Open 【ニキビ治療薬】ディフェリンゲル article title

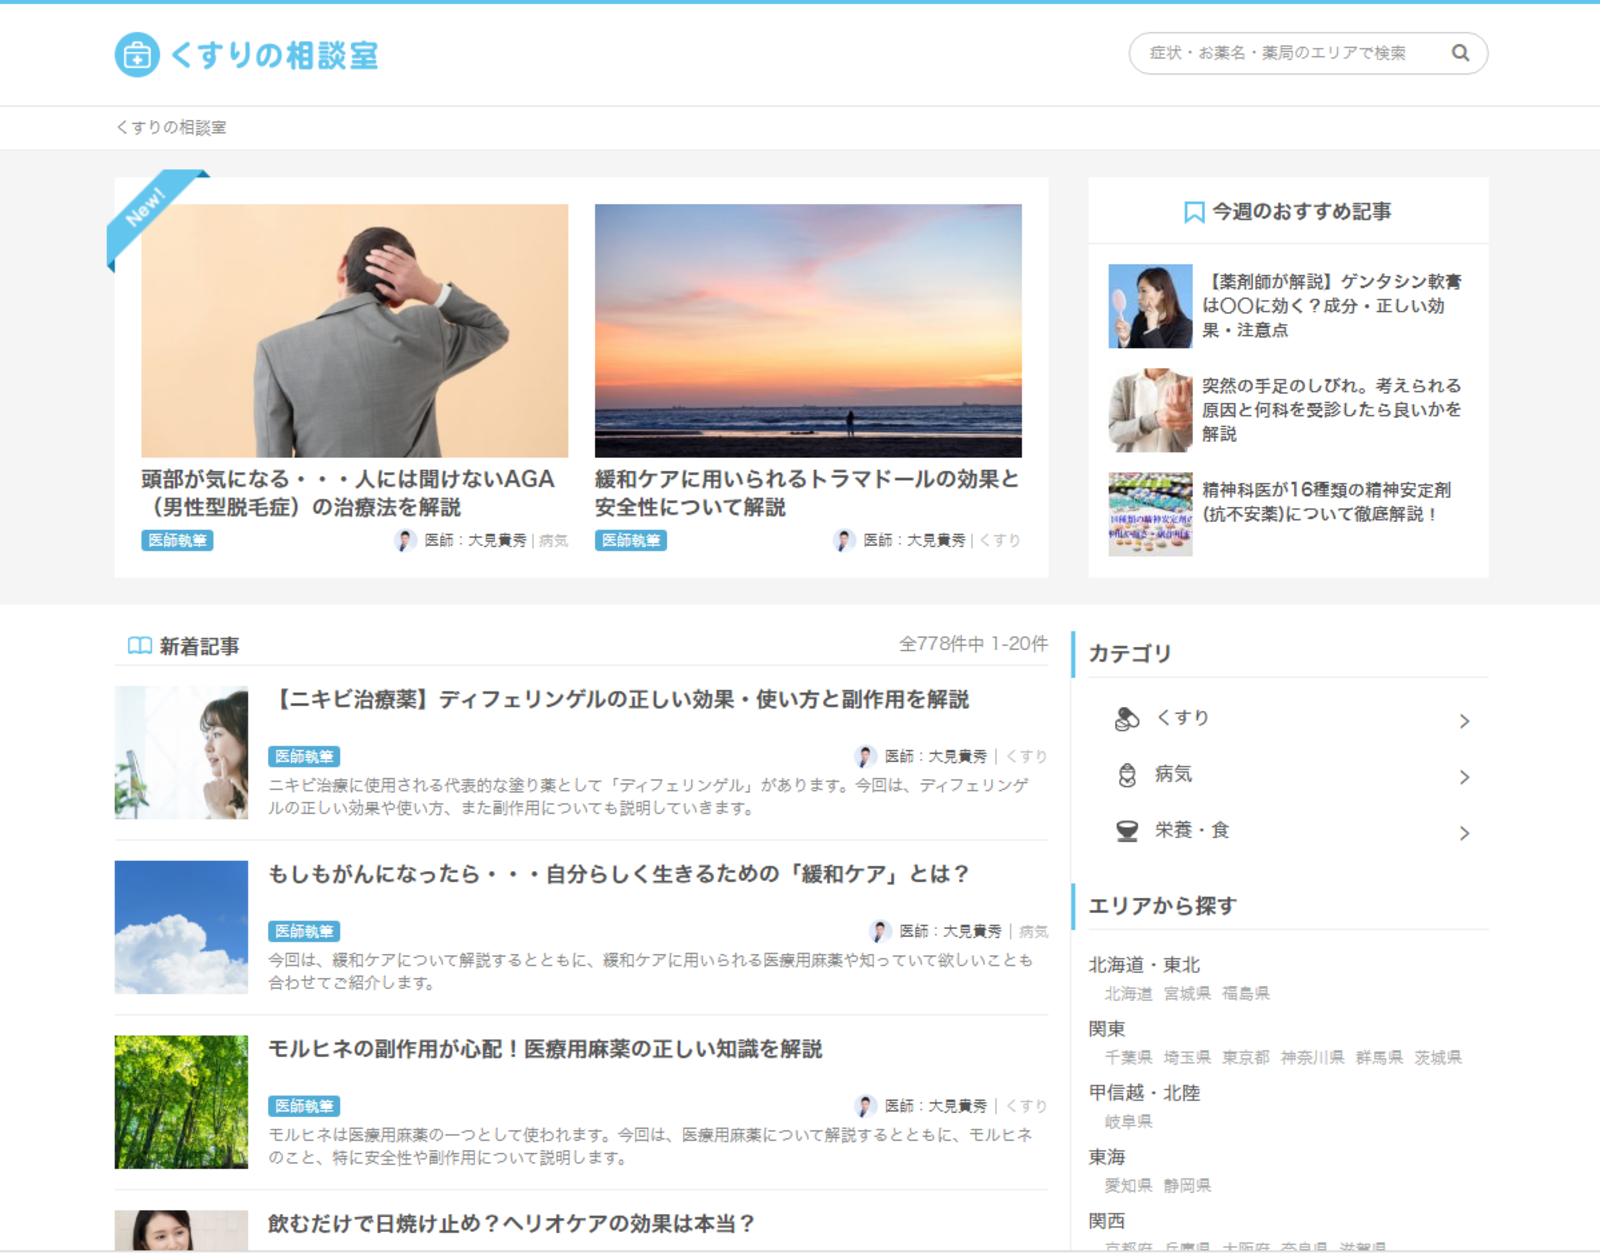pos(619,699)
